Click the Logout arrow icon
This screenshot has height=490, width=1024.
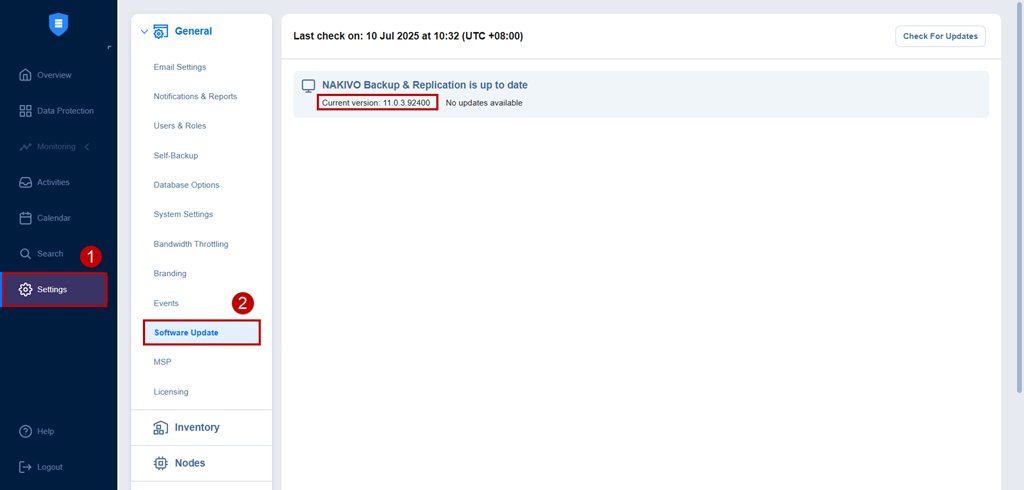click(25, 466)
